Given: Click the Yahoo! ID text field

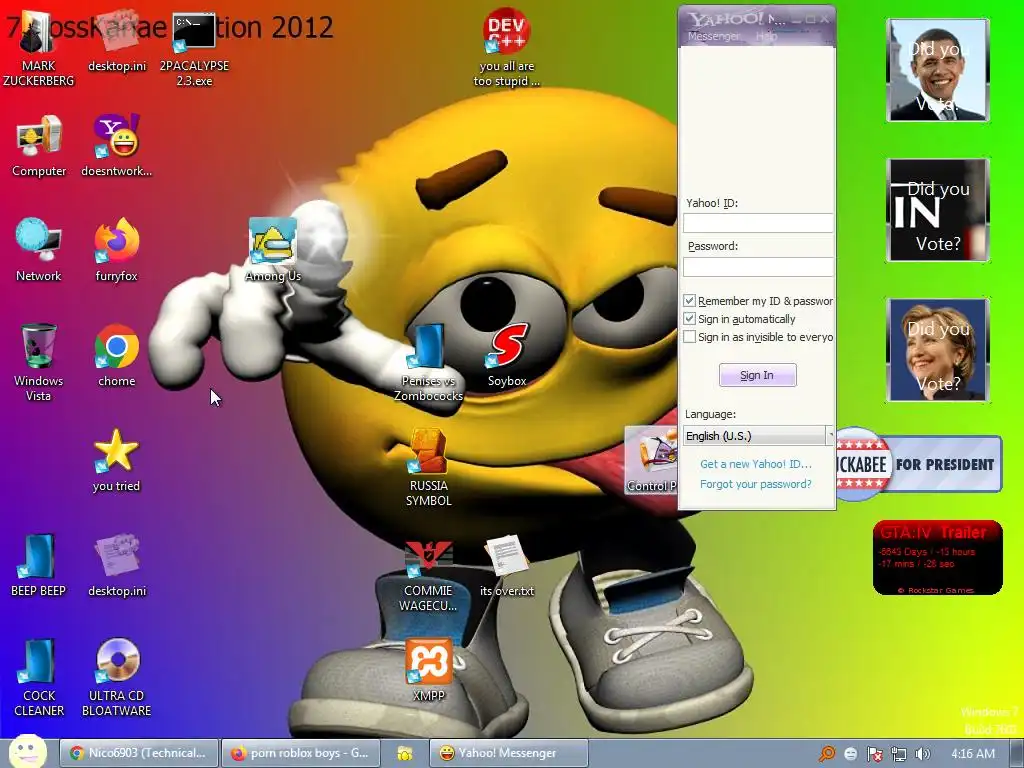Looking at the screenshot, I should pyautogui.click(x=758, y=223).
